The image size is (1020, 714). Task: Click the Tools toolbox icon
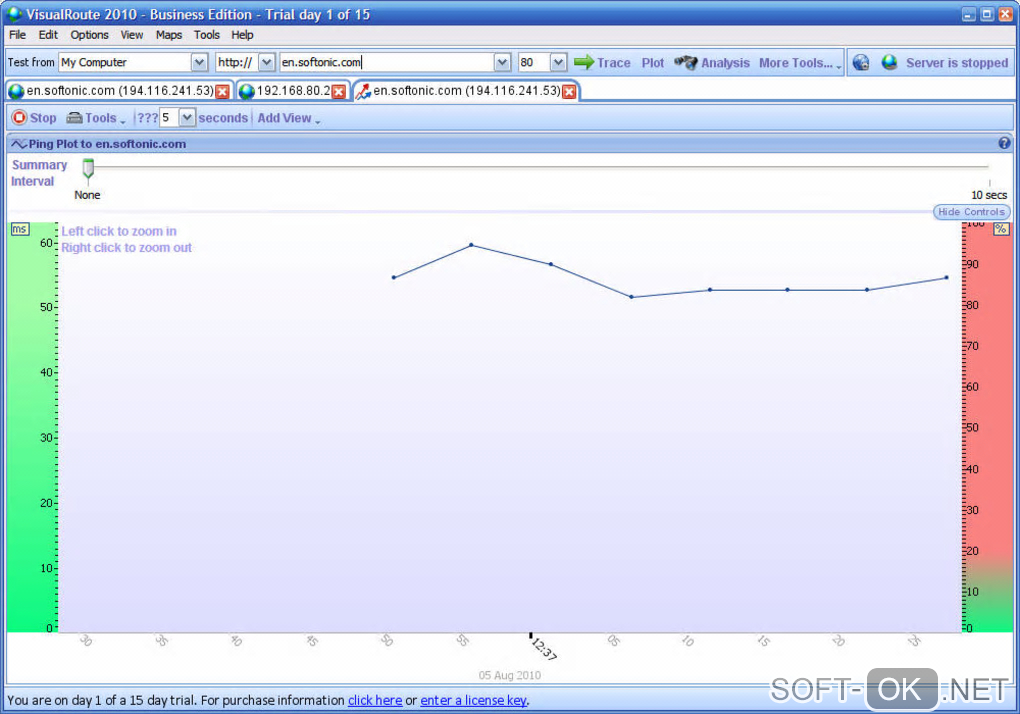(x=74, y=118)
